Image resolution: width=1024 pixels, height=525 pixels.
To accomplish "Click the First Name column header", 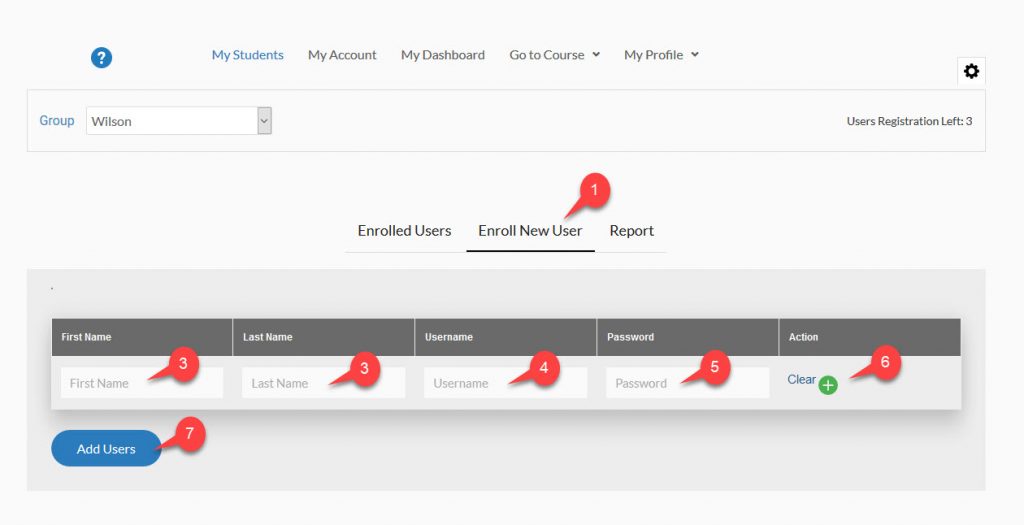I will tap(142, 337).
